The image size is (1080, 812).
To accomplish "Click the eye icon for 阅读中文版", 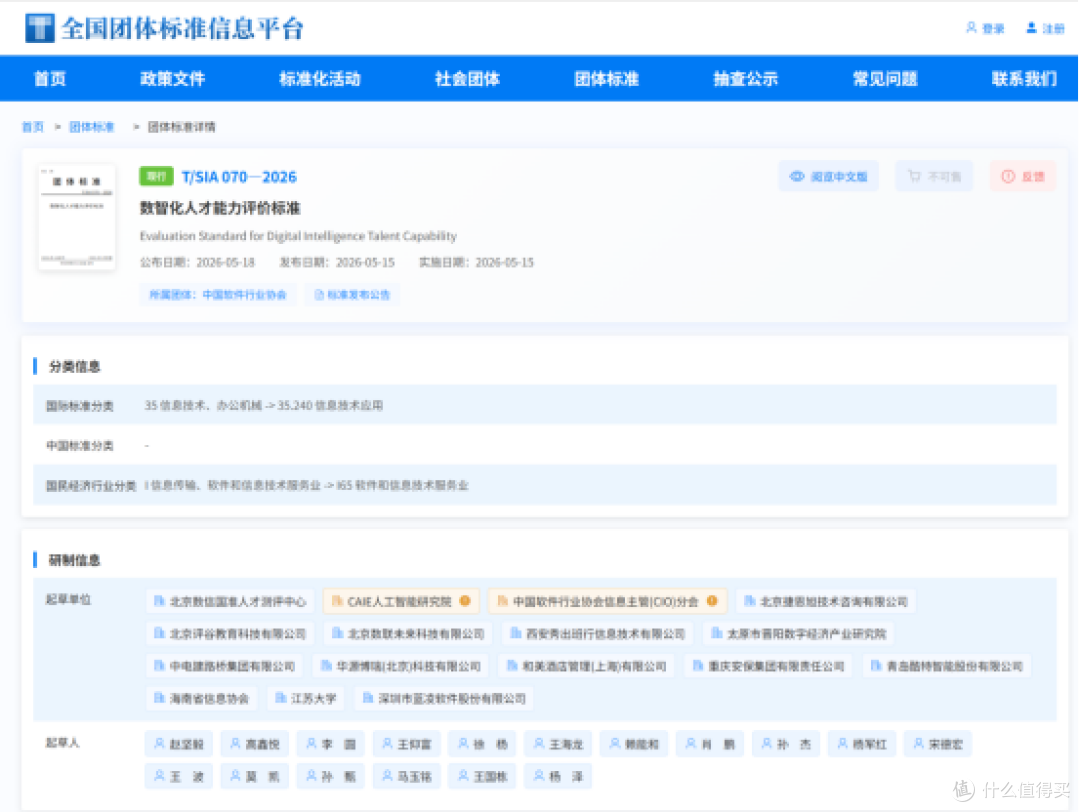I will coord(797,176).
